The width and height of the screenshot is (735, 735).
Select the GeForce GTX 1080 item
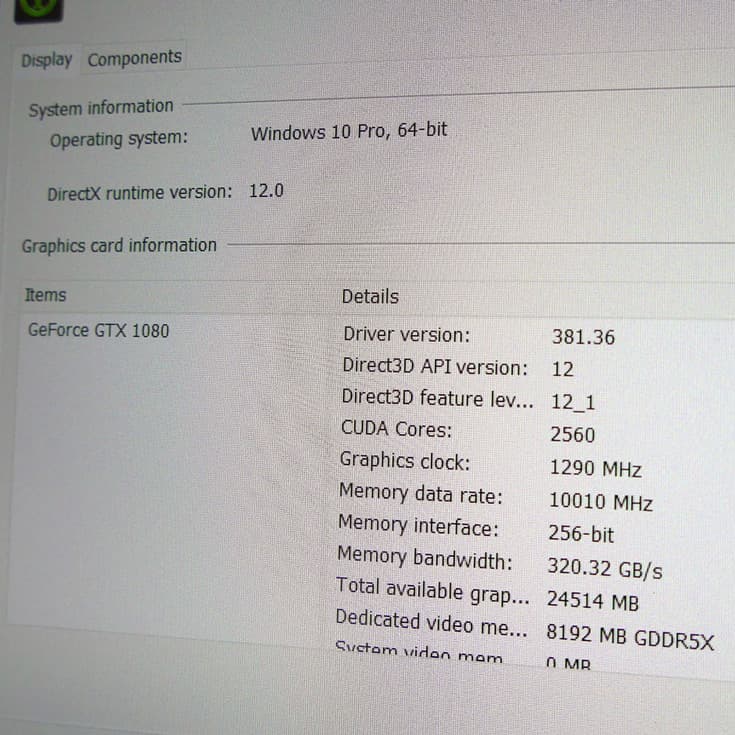click(x=98, y=330)
